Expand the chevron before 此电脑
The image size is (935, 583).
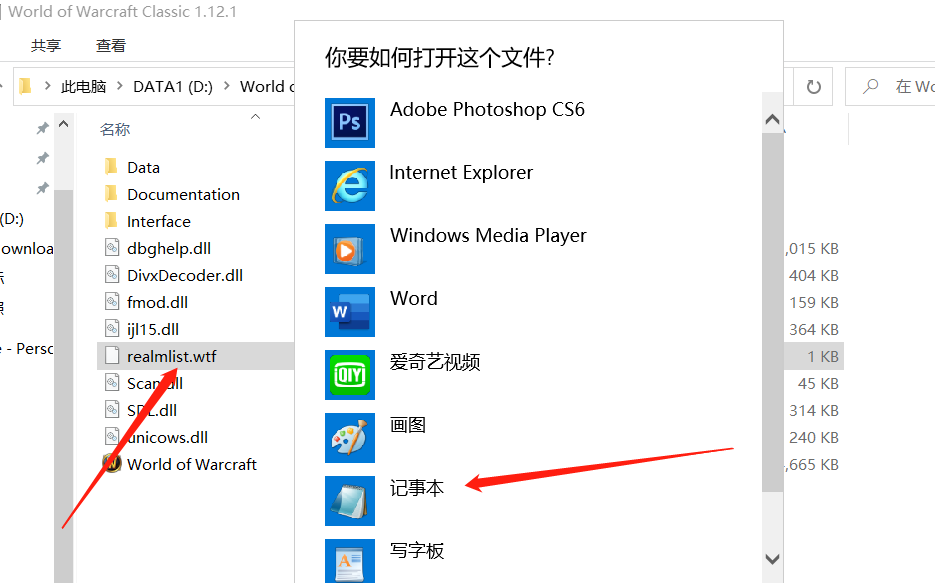pos(47,86)
